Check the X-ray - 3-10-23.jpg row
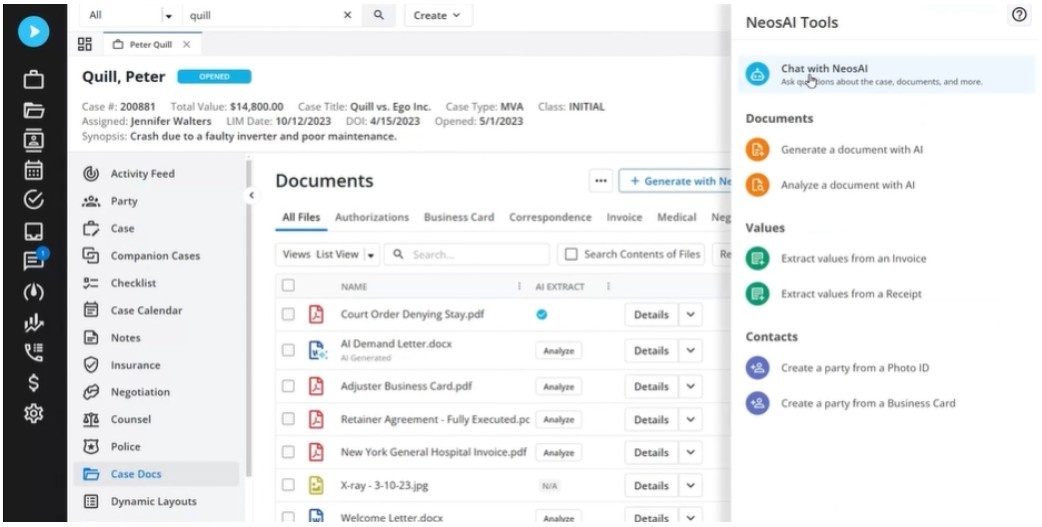Image resolution: width=1042 pixels, height=527 pixels. [x=288, y=485]
